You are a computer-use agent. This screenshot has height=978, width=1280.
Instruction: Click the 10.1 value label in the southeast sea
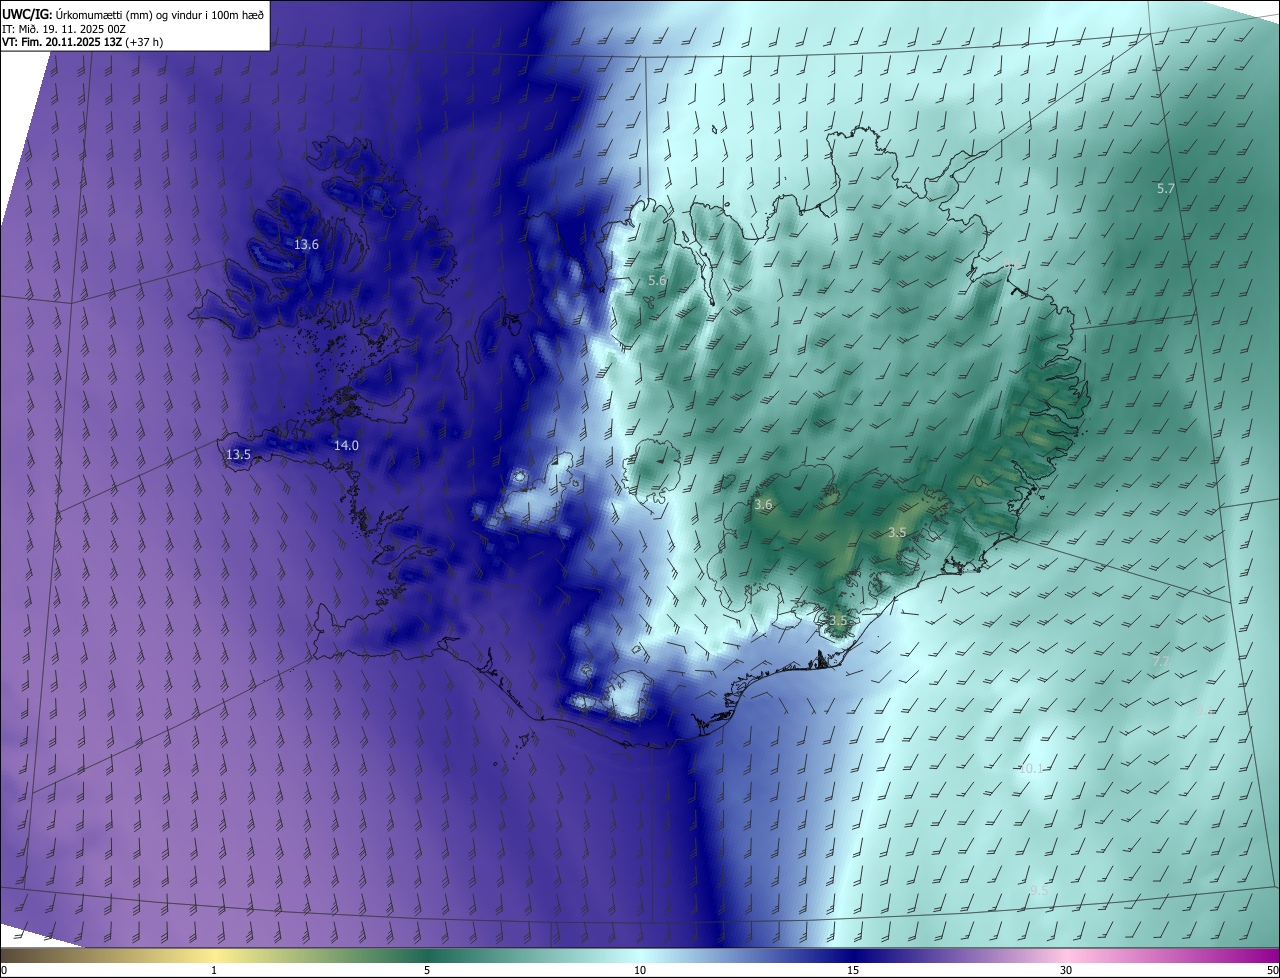1031,769
